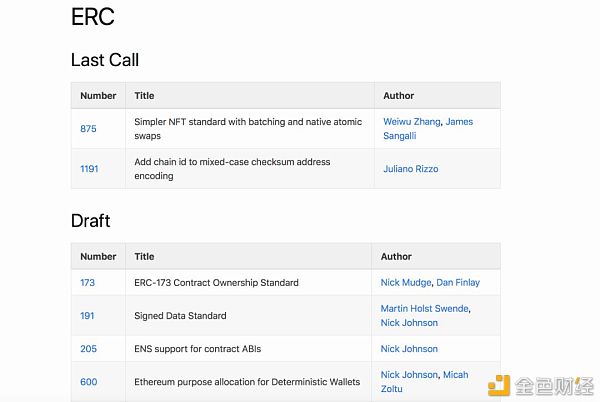The width and height of the screenshot is (600, 402).
Task: Click Nick Johnson in Signed Data Standard row
Action: 409,323
